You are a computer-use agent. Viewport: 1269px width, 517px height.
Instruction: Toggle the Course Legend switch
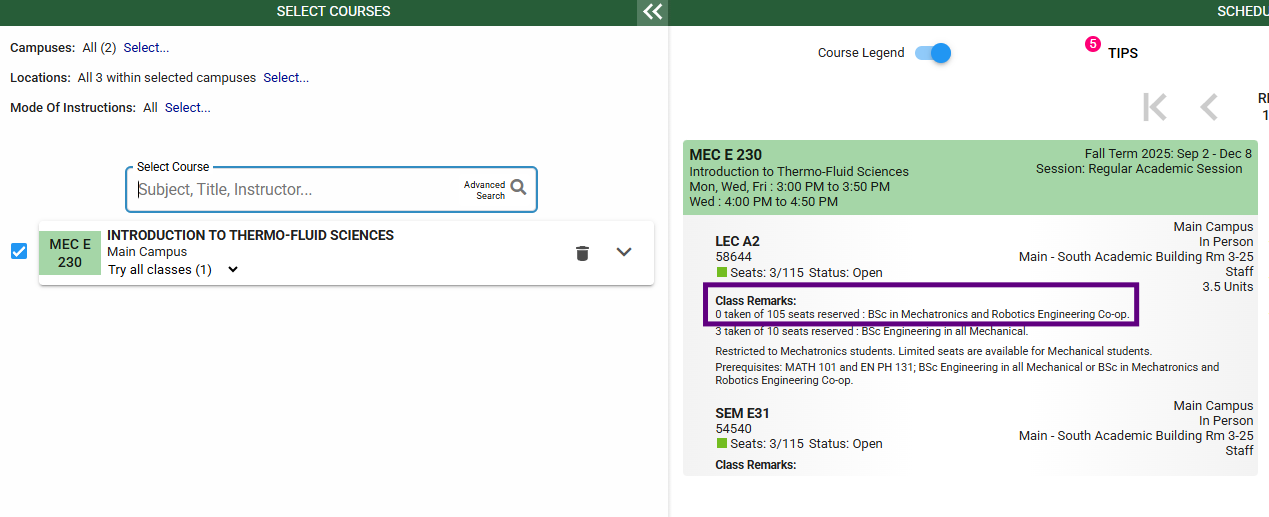click(933, 53)
